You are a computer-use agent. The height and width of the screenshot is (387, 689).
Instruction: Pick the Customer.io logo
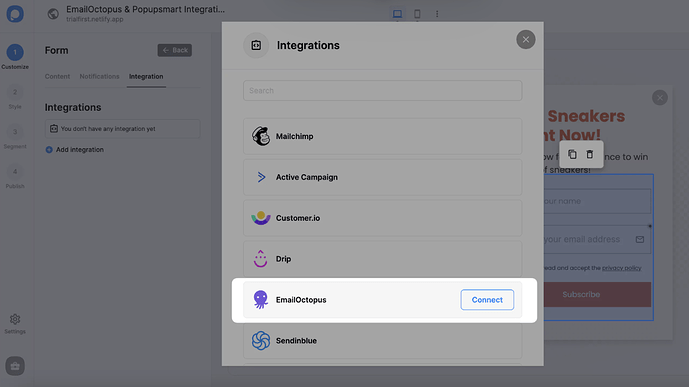261,218
